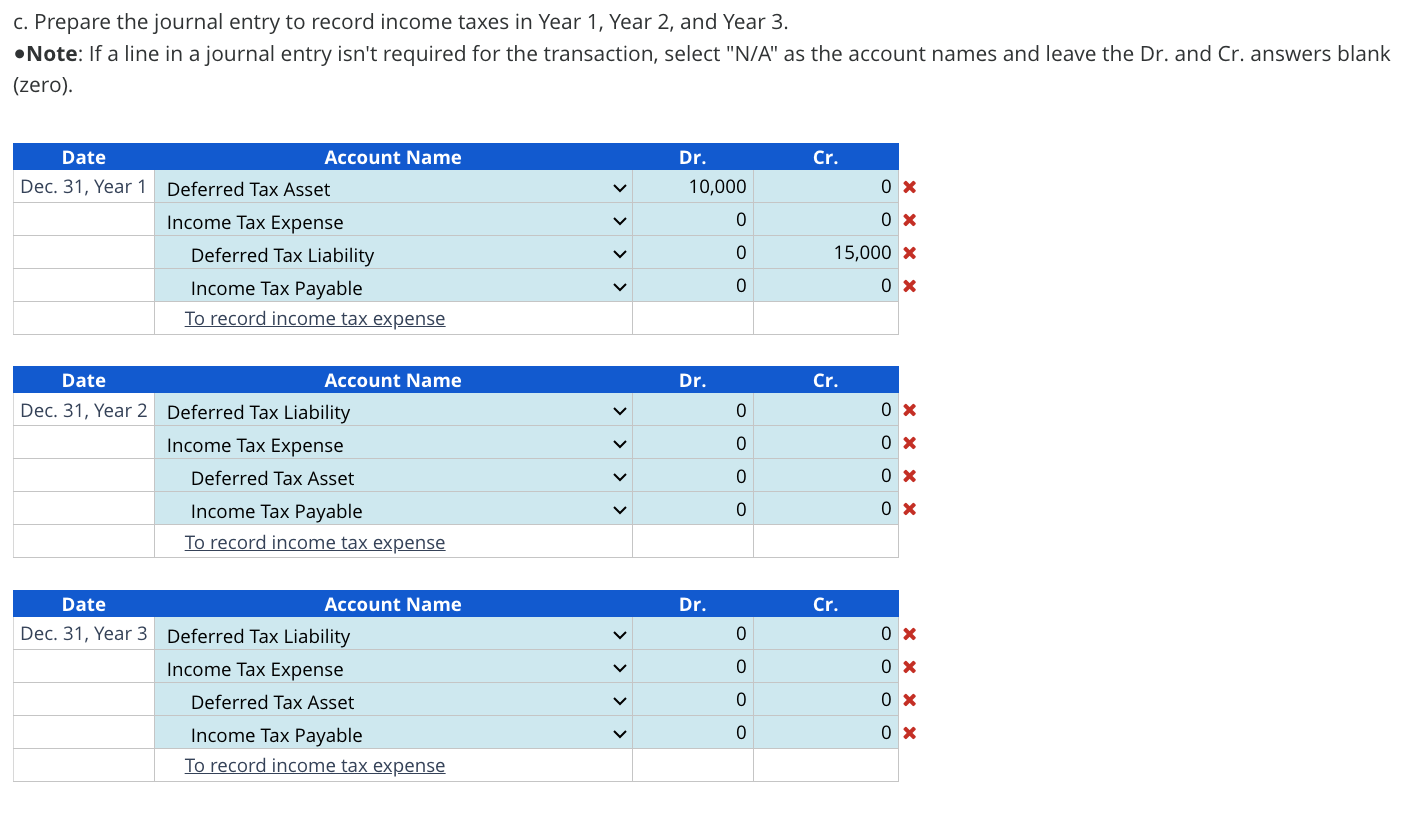Click the red X on Year 2 Income Tax Payable row

coord(909,508)
